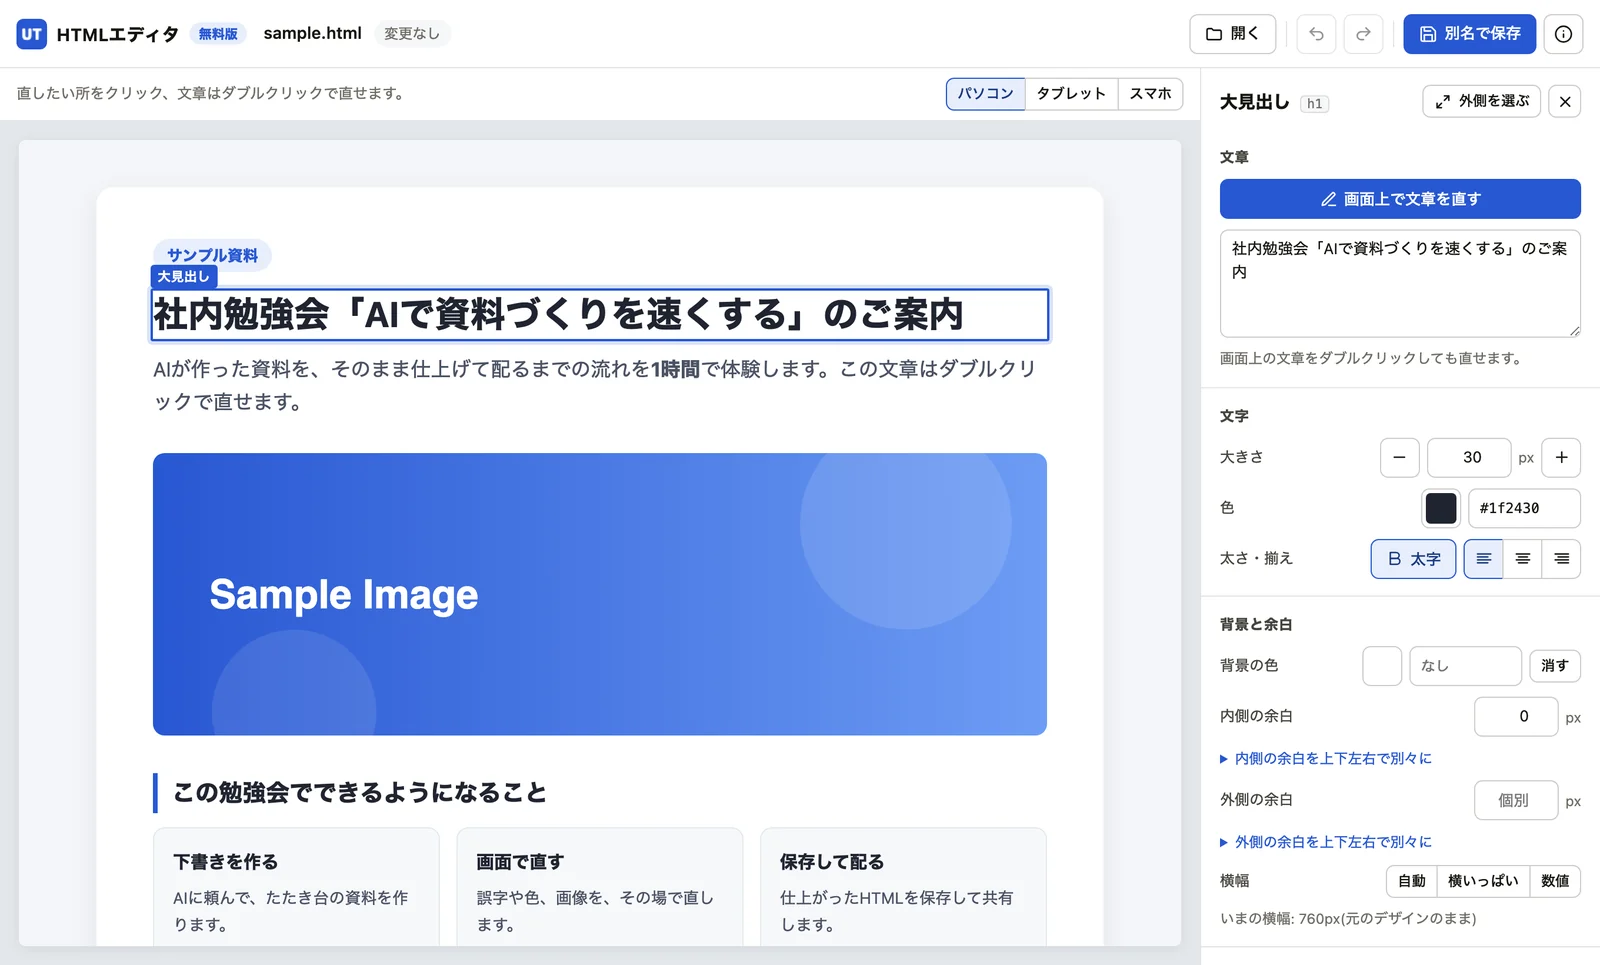The image size is (1600, 965).
Task: Click the 変更なし status label
Action: pos(412,34)
